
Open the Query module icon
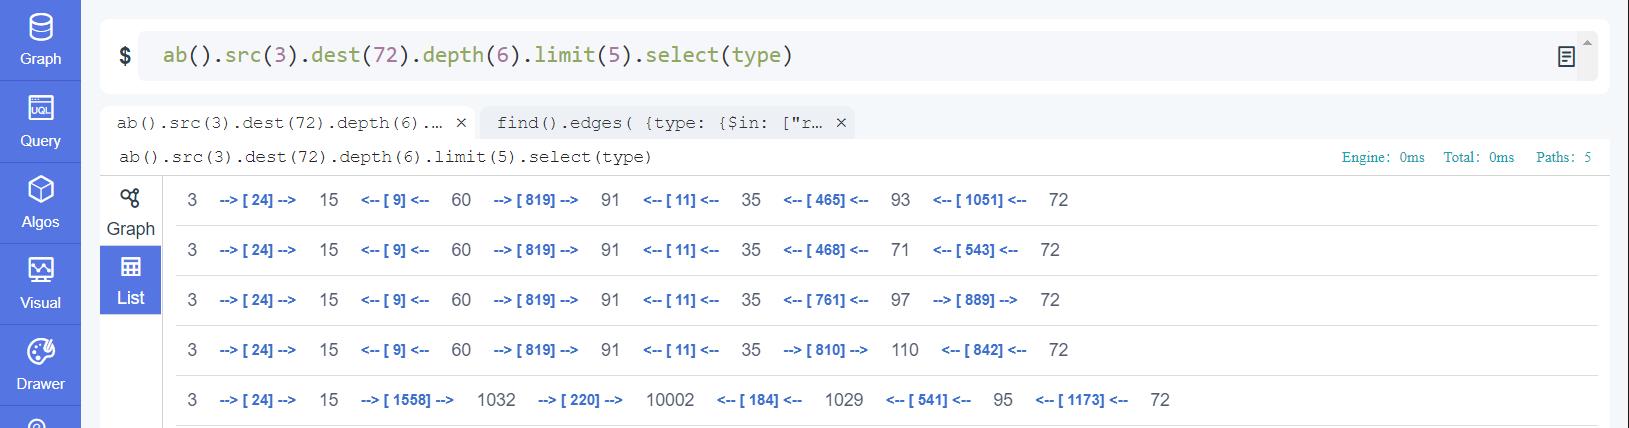[x=40, y=107]
